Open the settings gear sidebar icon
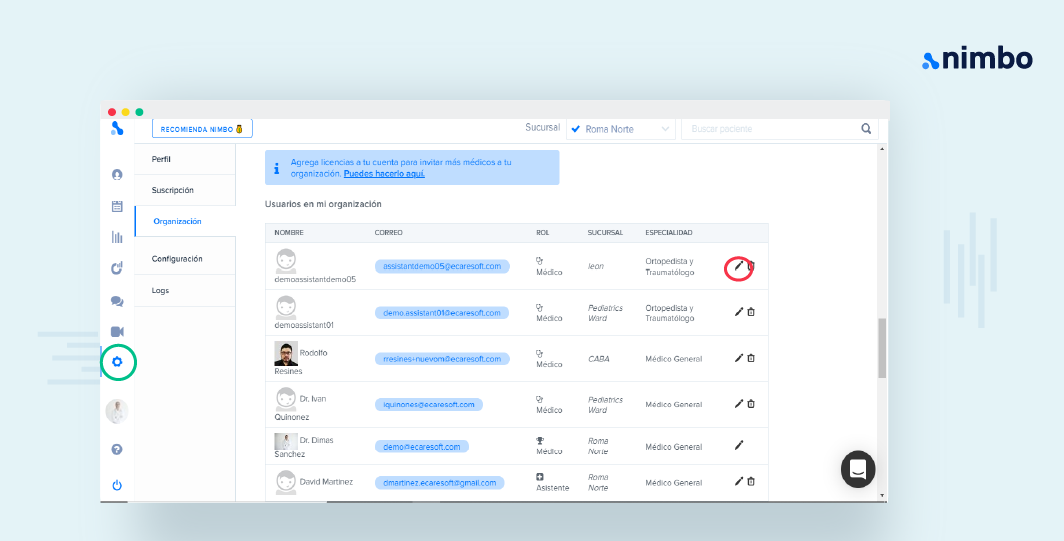1064x541 pixels. 117,362
